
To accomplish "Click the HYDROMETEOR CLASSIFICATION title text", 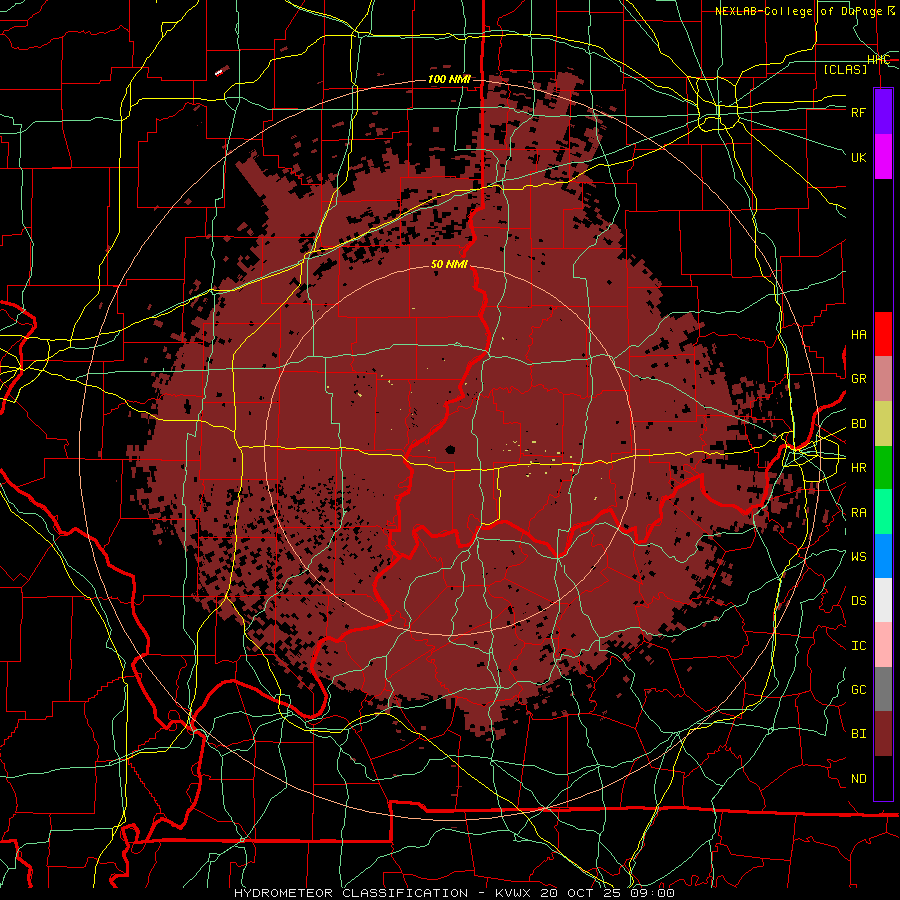I will pos(351,893).
